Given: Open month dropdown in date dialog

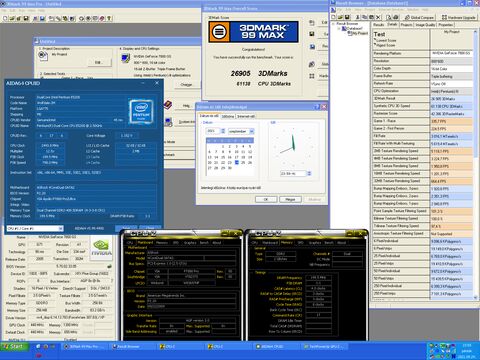Looking at the screenshot, I should pyautogui.click(x=252, y=131).
